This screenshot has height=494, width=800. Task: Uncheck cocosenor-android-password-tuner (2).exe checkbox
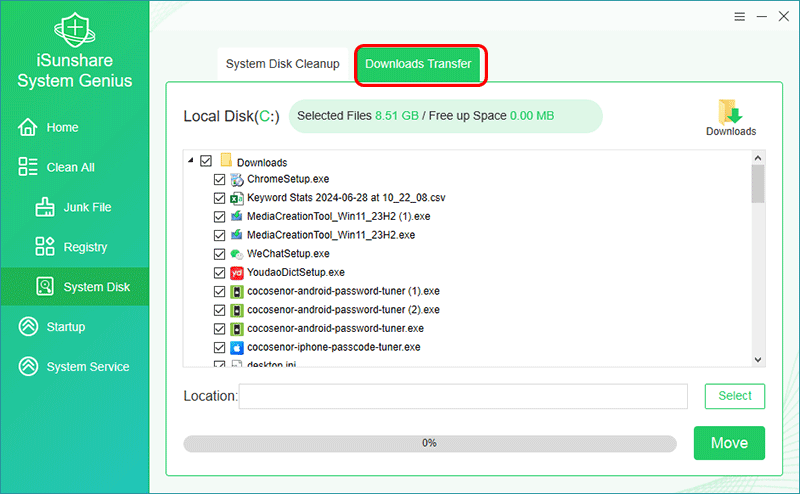(x=219, y=310)
